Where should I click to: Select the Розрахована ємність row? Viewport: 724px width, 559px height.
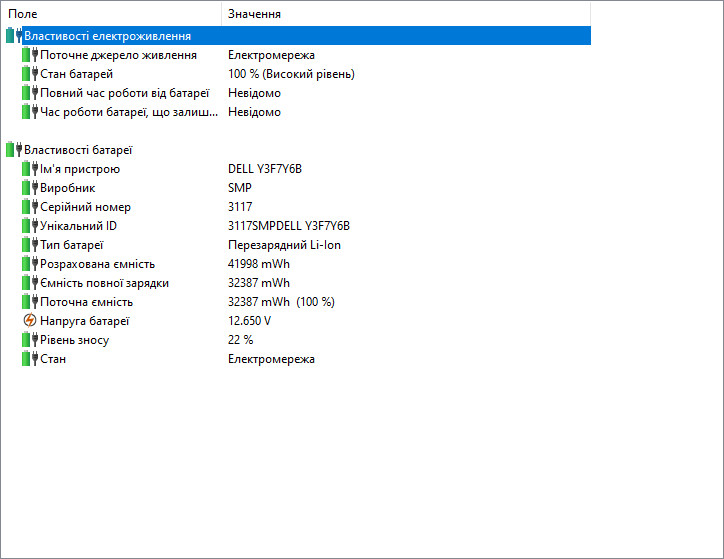pyautogui.click(x=97, y=264)
